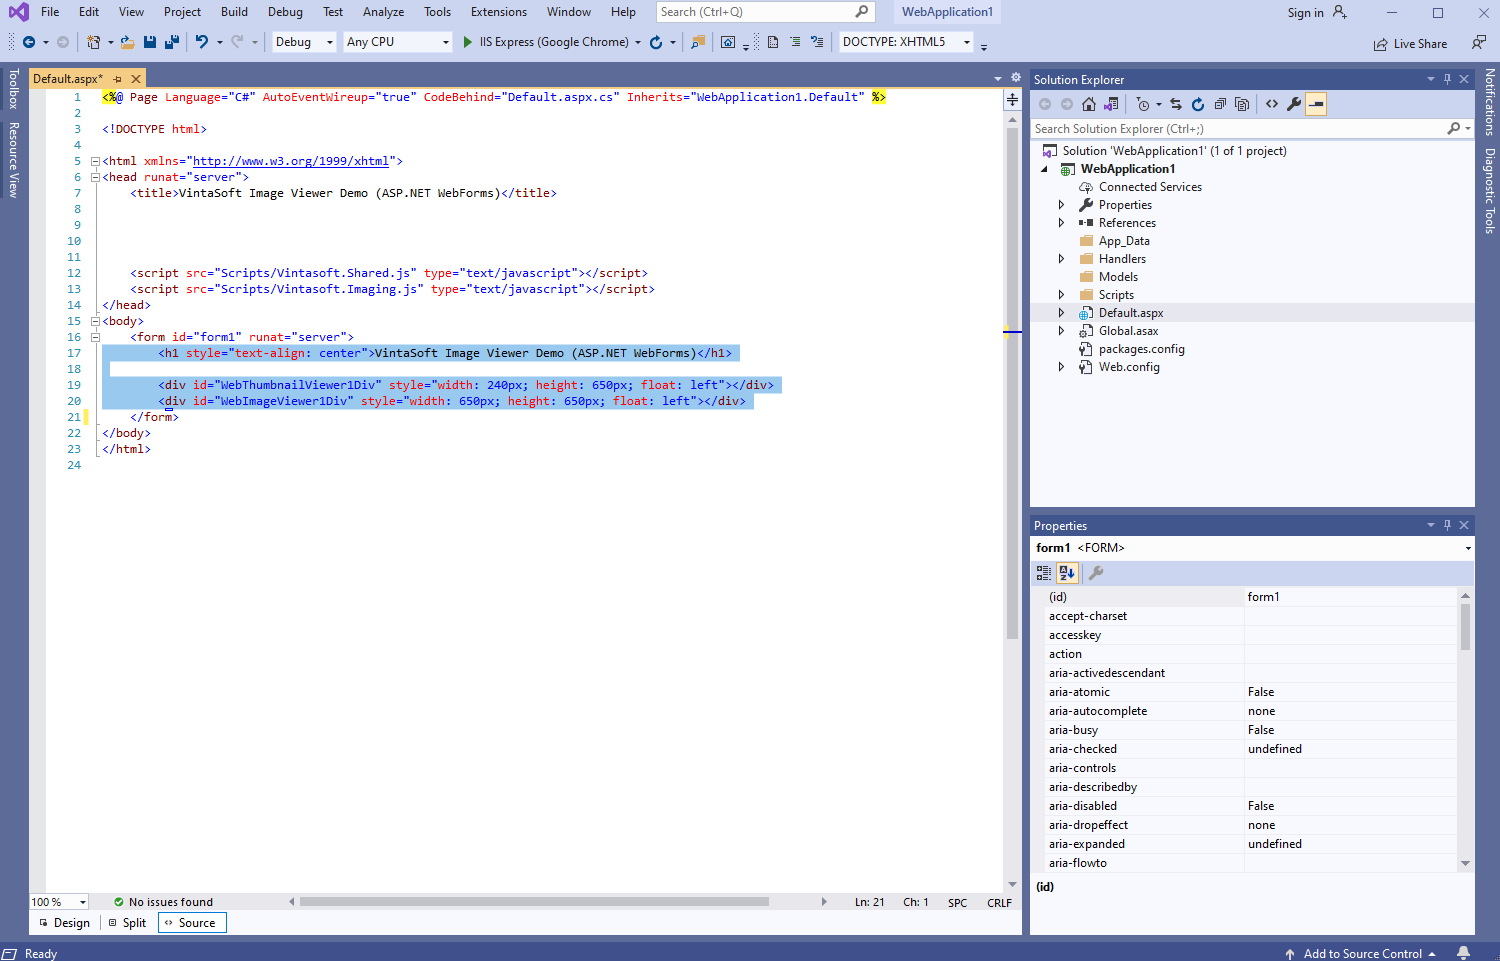Expand the Scripts folder node
The height and width of the screenshot is (961, 1500).
(x=1061, y=295)
